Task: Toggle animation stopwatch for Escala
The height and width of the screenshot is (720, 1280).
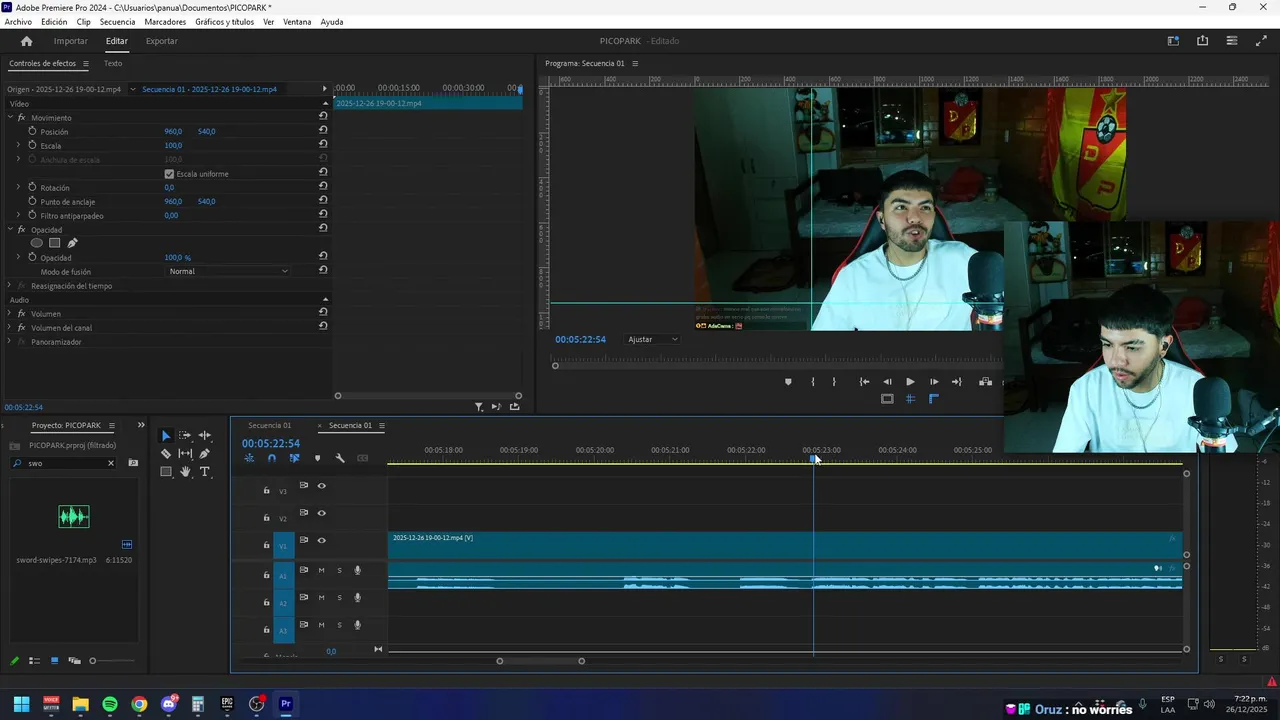Action: click(32, 145)
